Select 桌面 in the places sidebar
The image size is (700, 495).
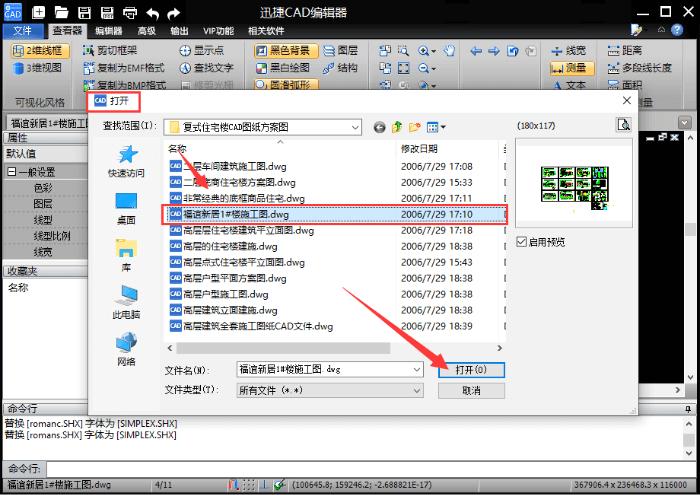pos(126,208)
